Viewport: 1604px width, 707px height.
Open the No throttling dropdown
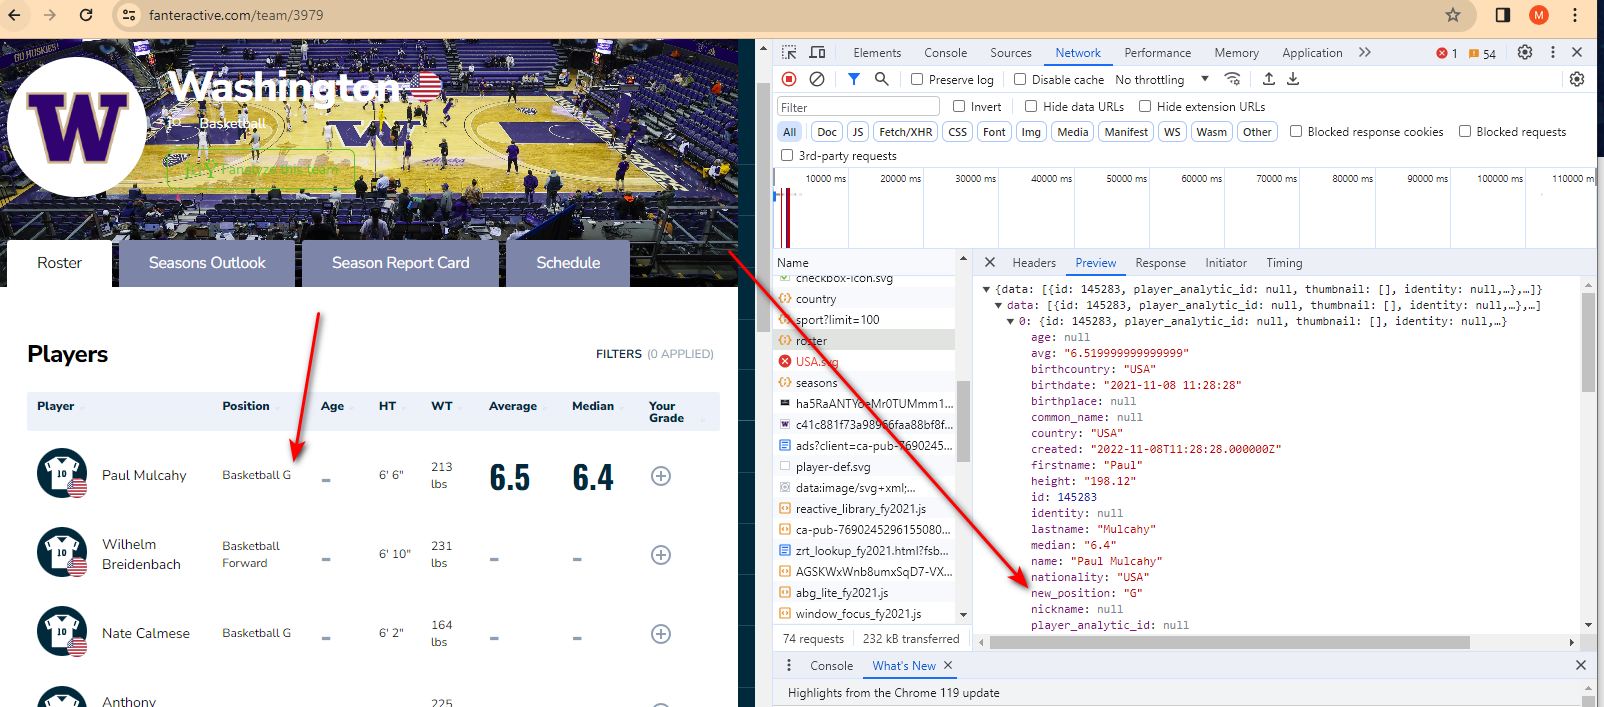[x=1162, y=79]
